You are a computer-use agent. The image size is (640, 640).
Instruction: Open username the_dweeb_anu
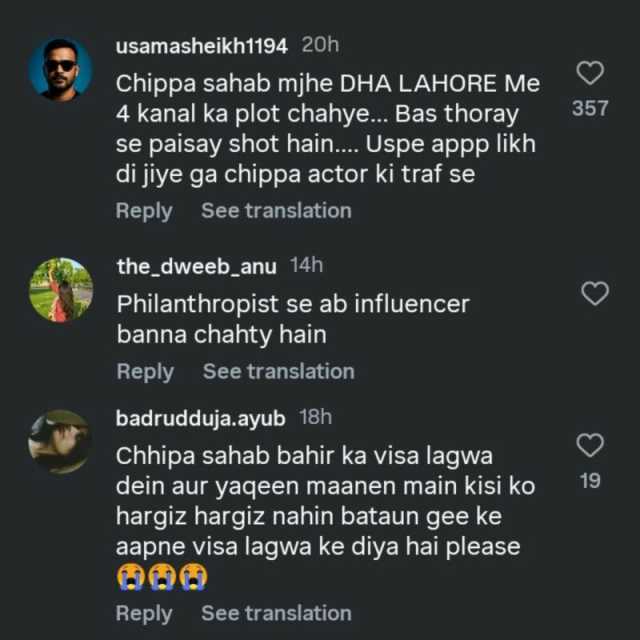tap(196, 267)
